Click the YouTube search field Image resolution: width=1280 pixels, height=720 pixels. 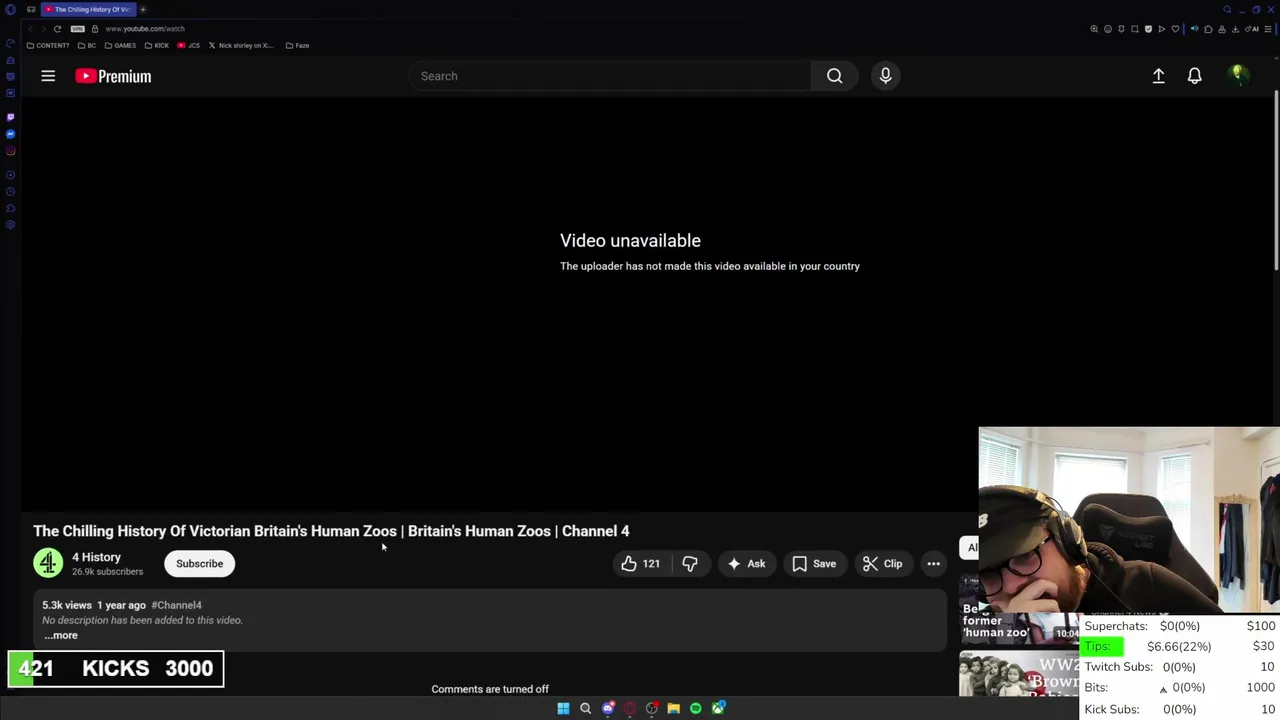coord(610,76)
